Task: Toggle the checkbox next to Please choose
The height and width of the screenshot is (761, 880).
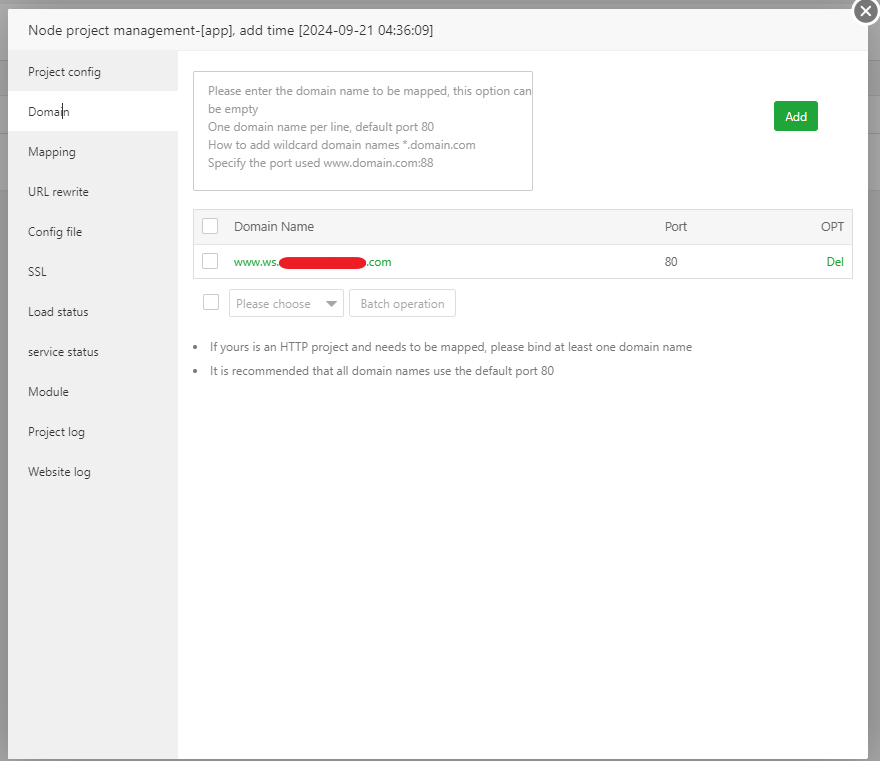Action: click(x=210, y=303)
